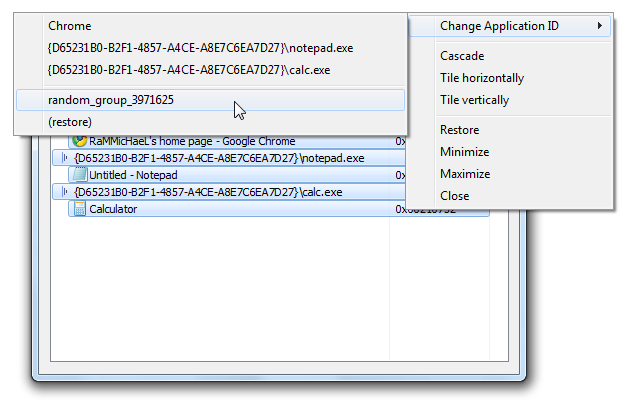Screen dimensions: 636x401
Task: Collapse the calc.exe group header in list
Action: coord(64,192)
